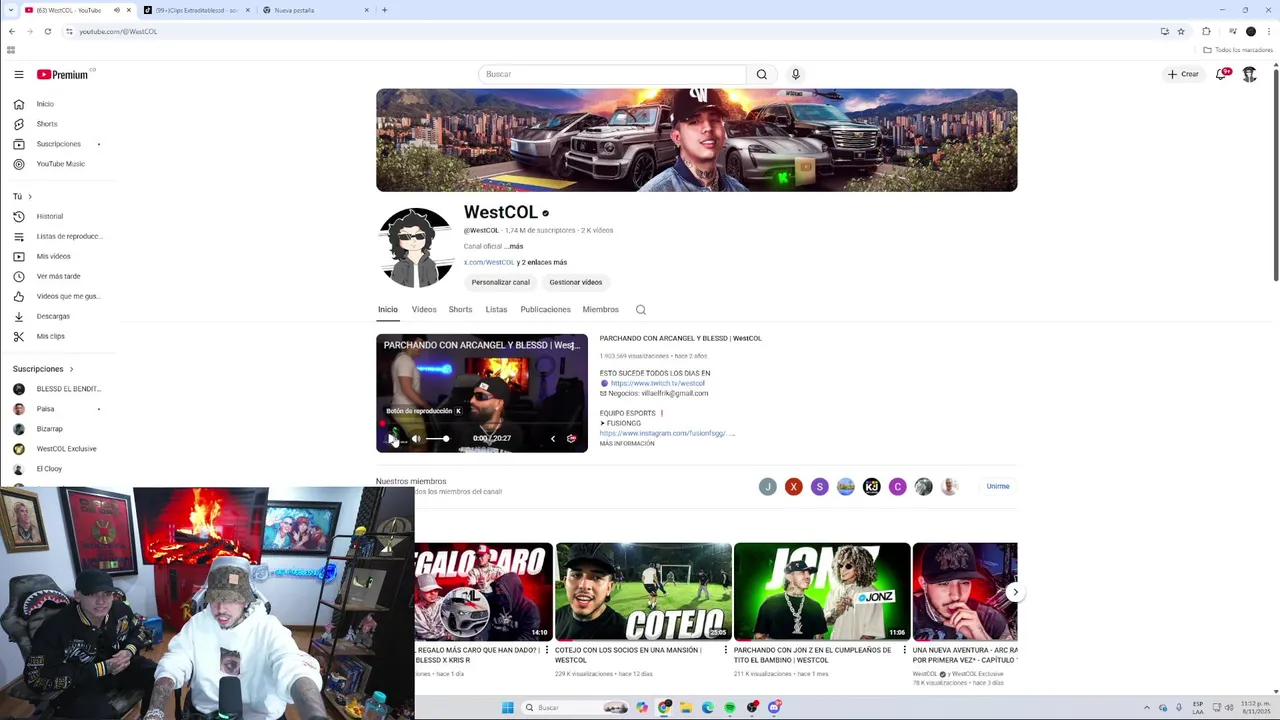Click the Unirme membership link

click(x=998, y=486)
